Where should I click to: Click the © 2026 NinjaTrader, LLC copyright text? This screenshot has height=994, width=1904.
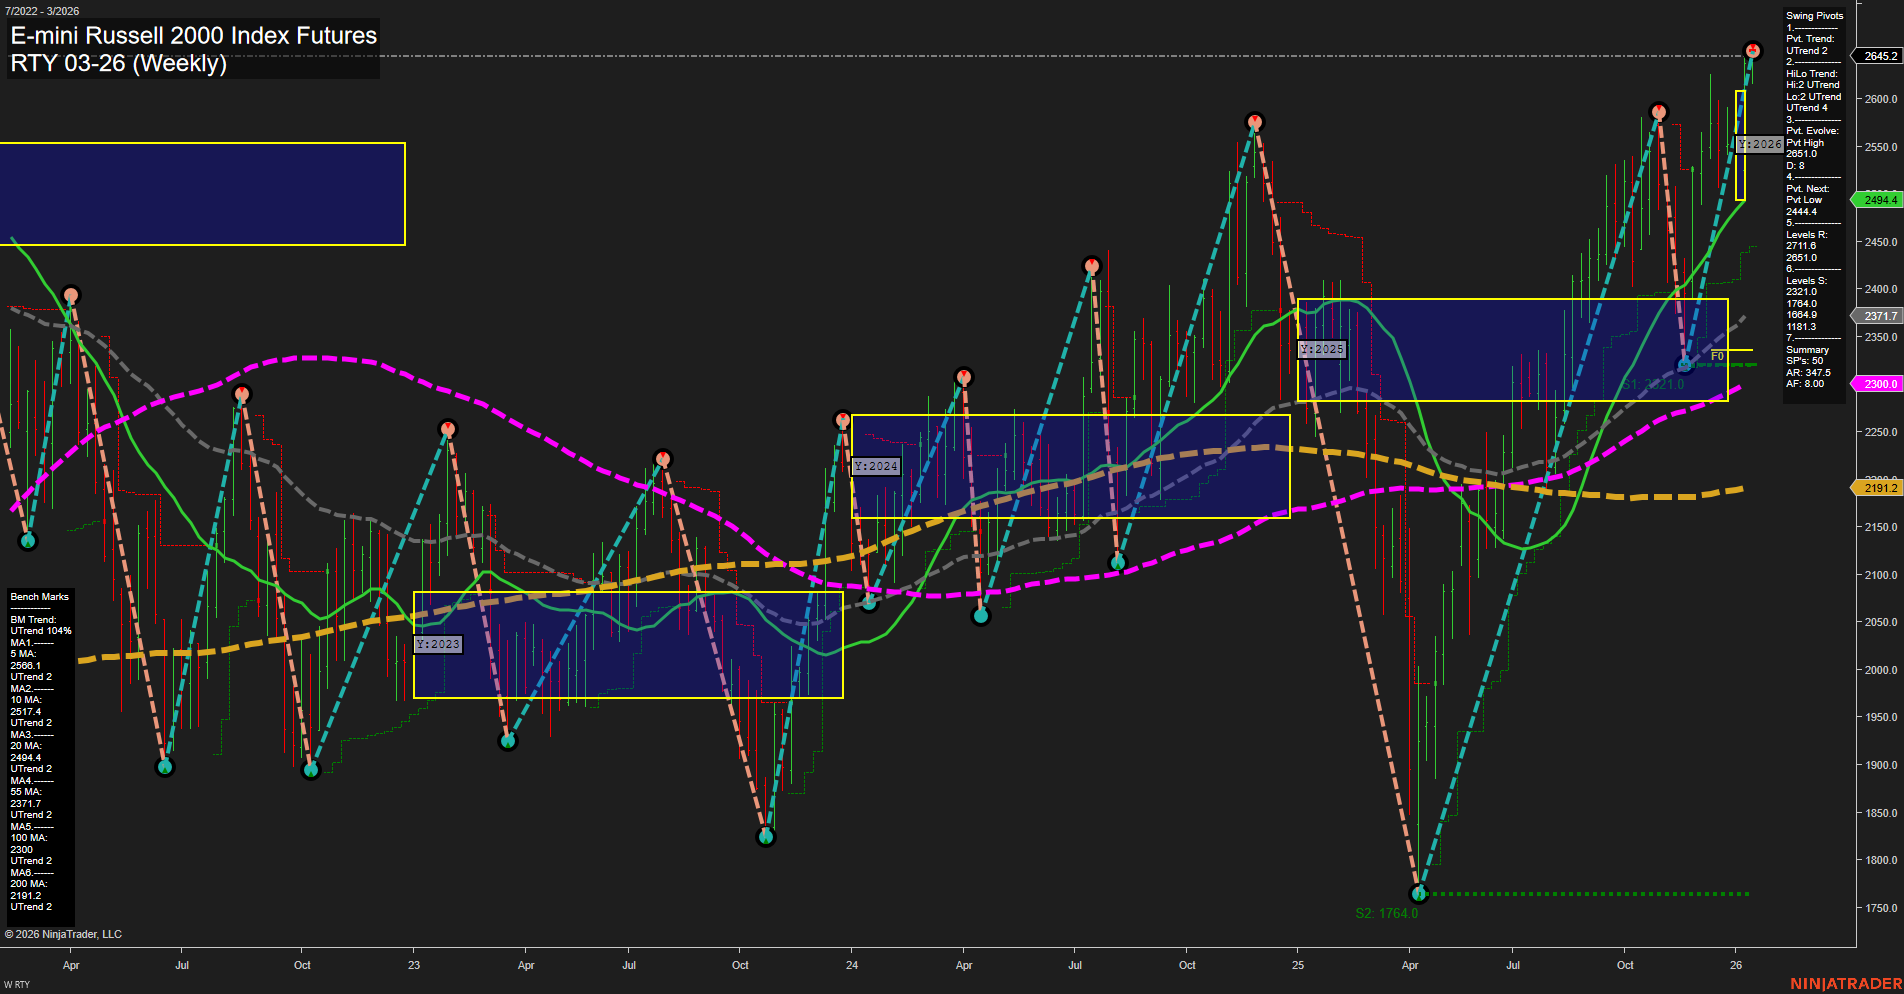[x=64, y=933]
